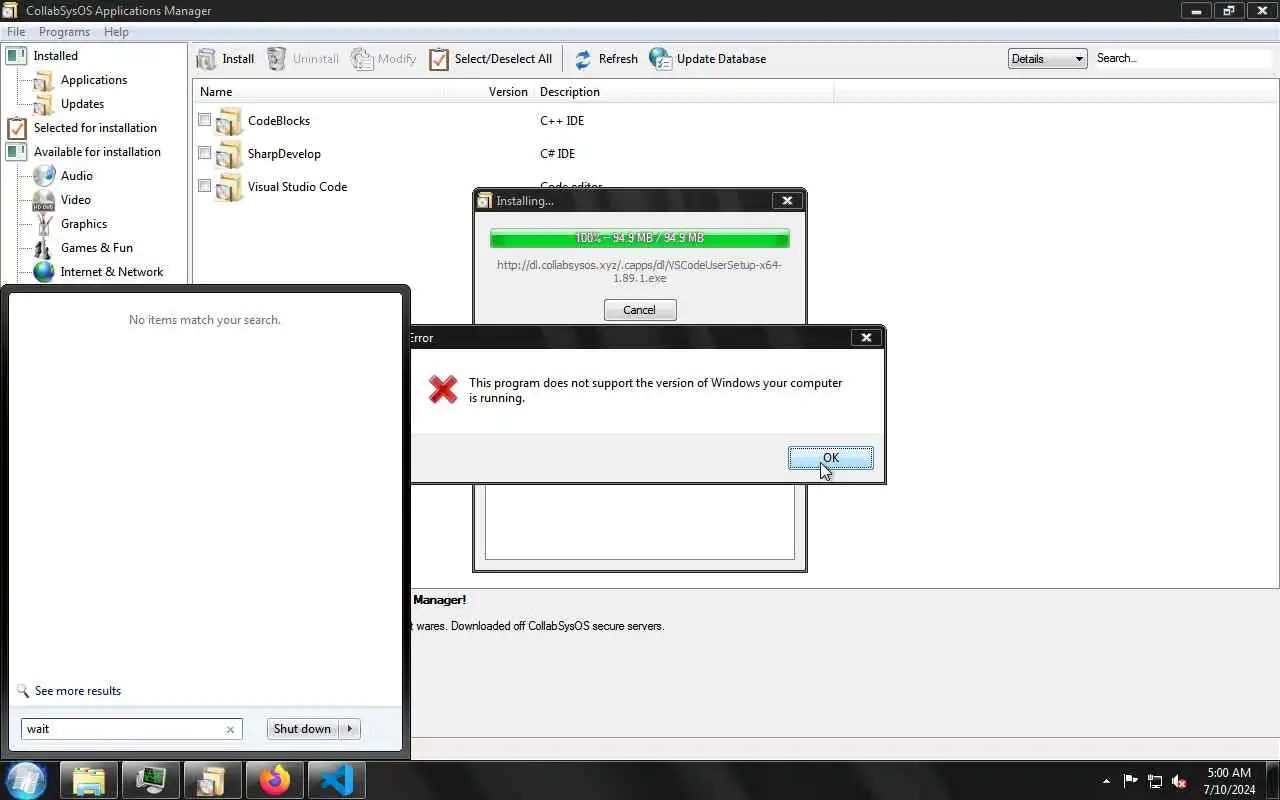This screenshot has height=800, width=1280.
Task: Open the Windows Start orb
Action: (27, 780)
